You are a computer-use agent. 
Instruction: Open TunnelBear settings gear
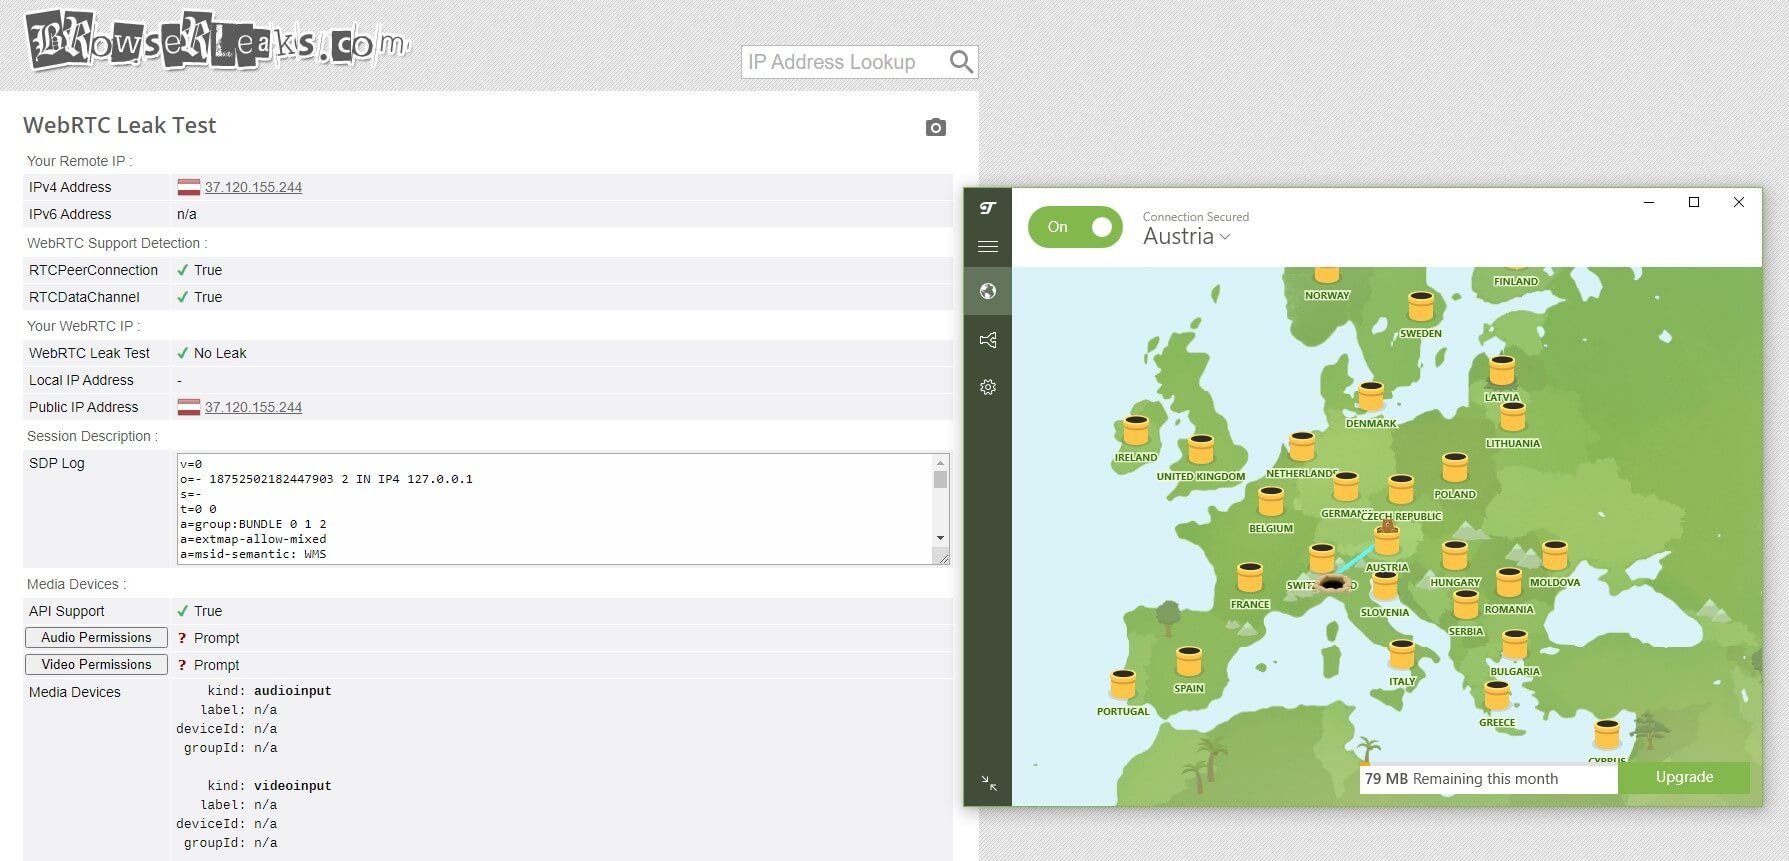click(x=988, y=387)
